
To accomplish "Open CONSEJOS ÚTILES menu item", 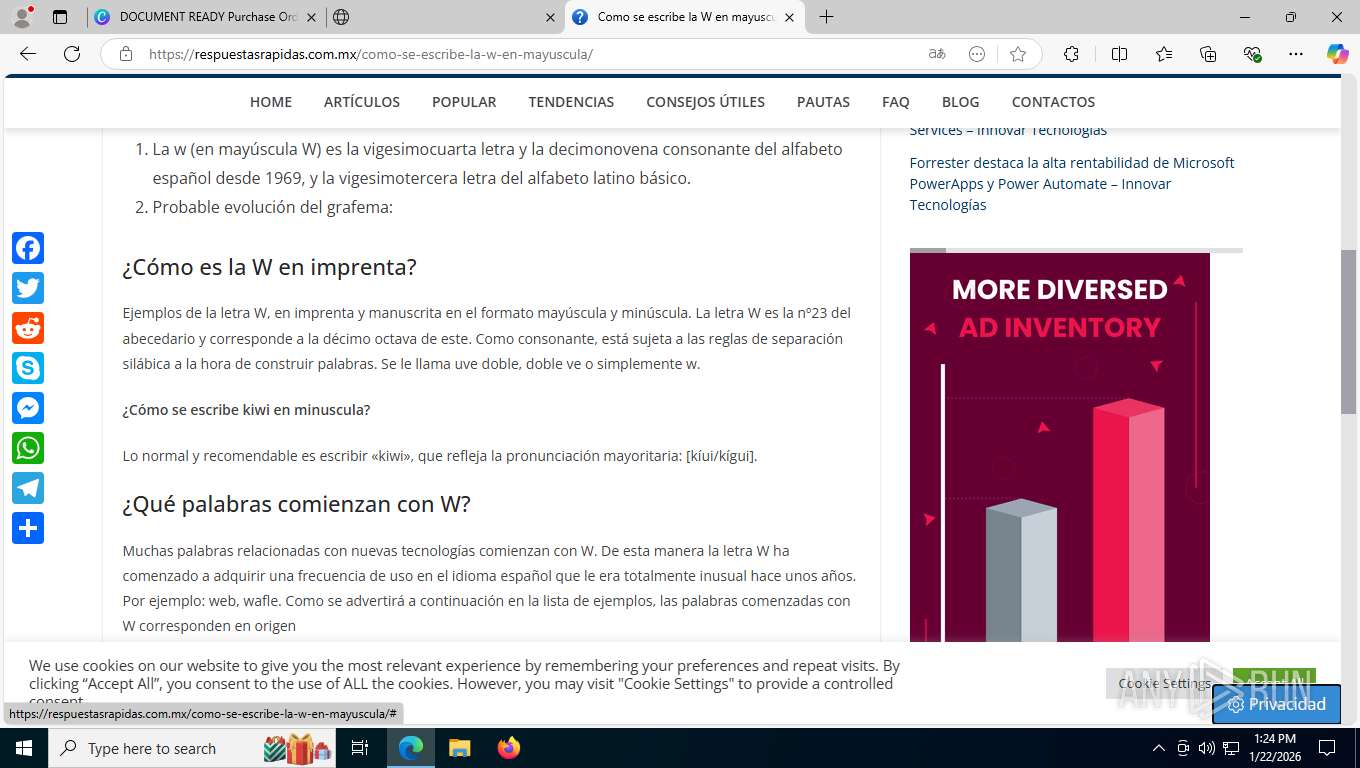I will [x=705, y=102].
